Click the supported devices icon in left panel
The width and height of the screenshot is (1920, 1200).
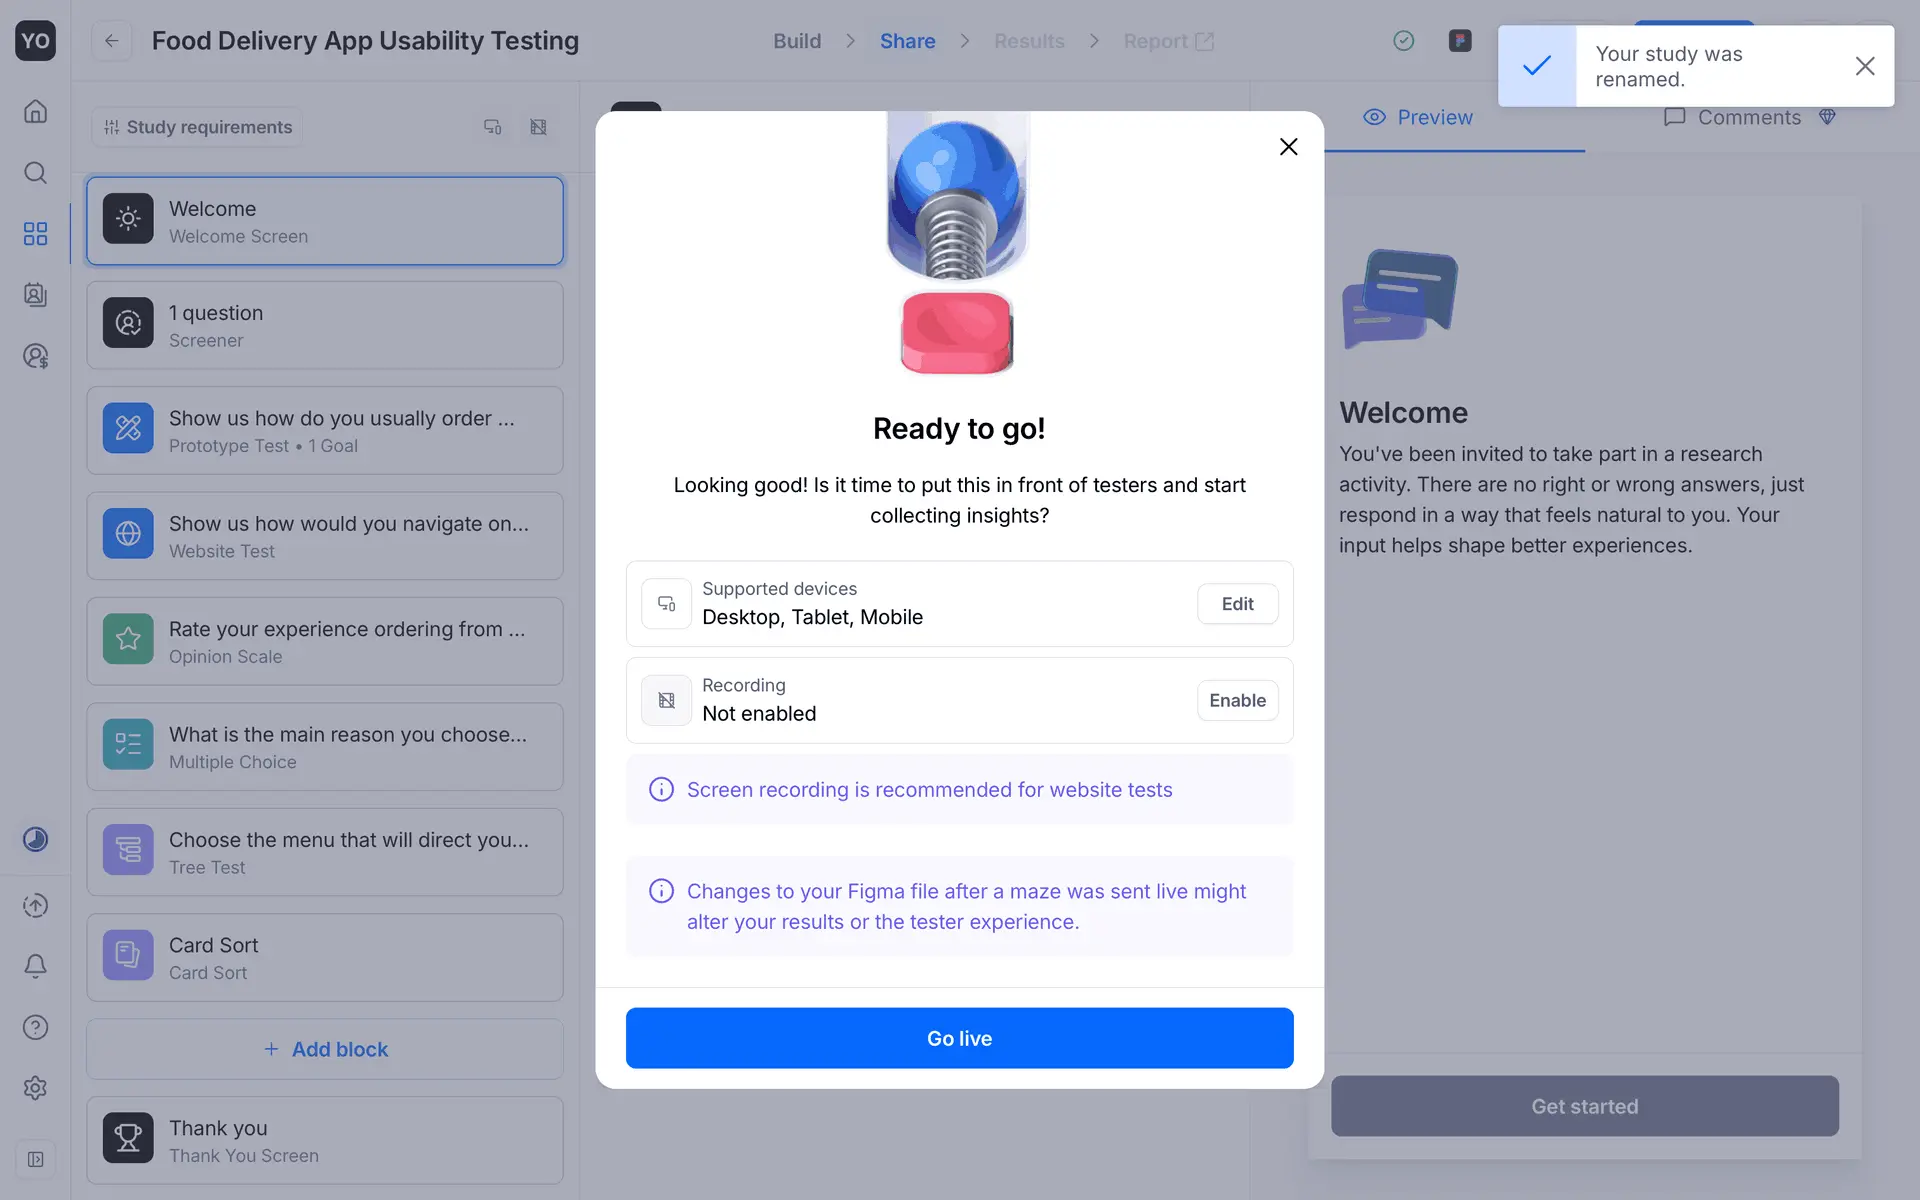[492, 127]
